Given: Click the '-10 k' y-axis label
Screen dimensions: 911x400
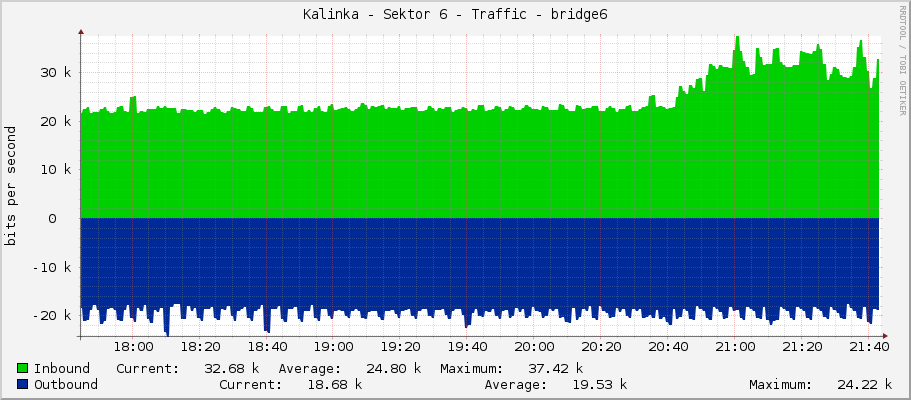Looking at the screenshot, I should [53, 267].
